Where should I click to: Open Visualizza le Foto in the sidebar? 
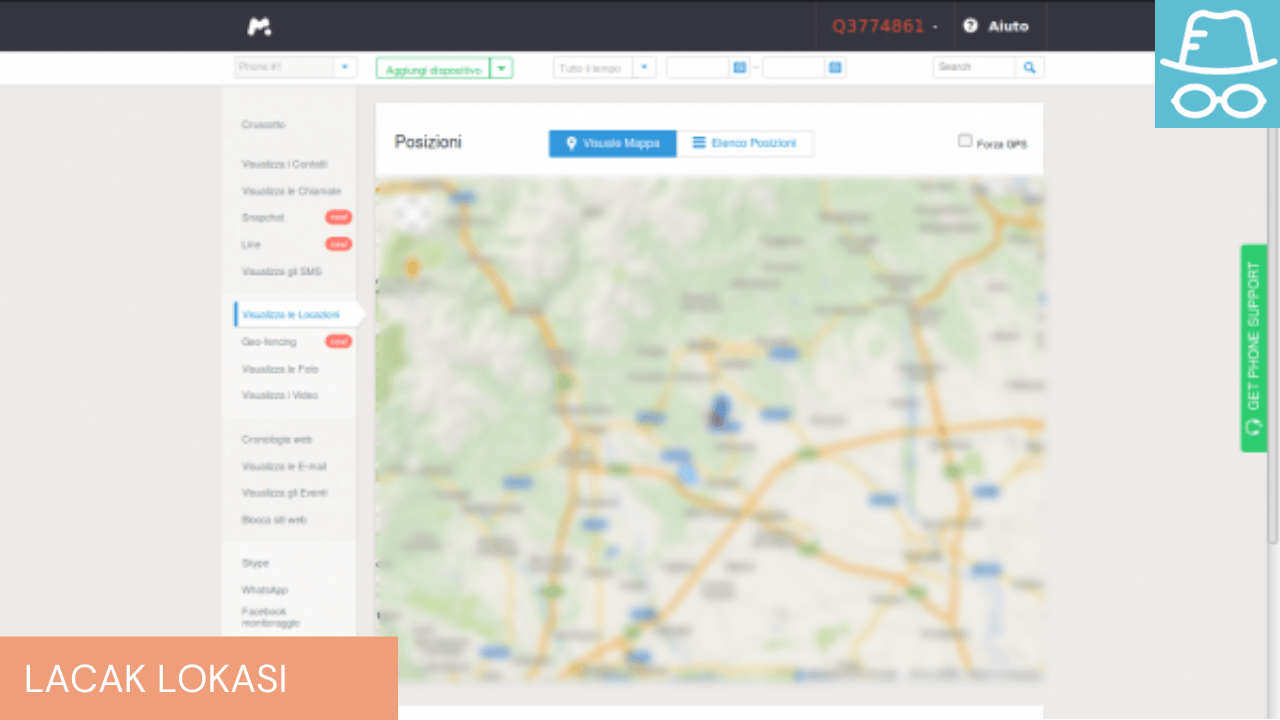[280, 369]
